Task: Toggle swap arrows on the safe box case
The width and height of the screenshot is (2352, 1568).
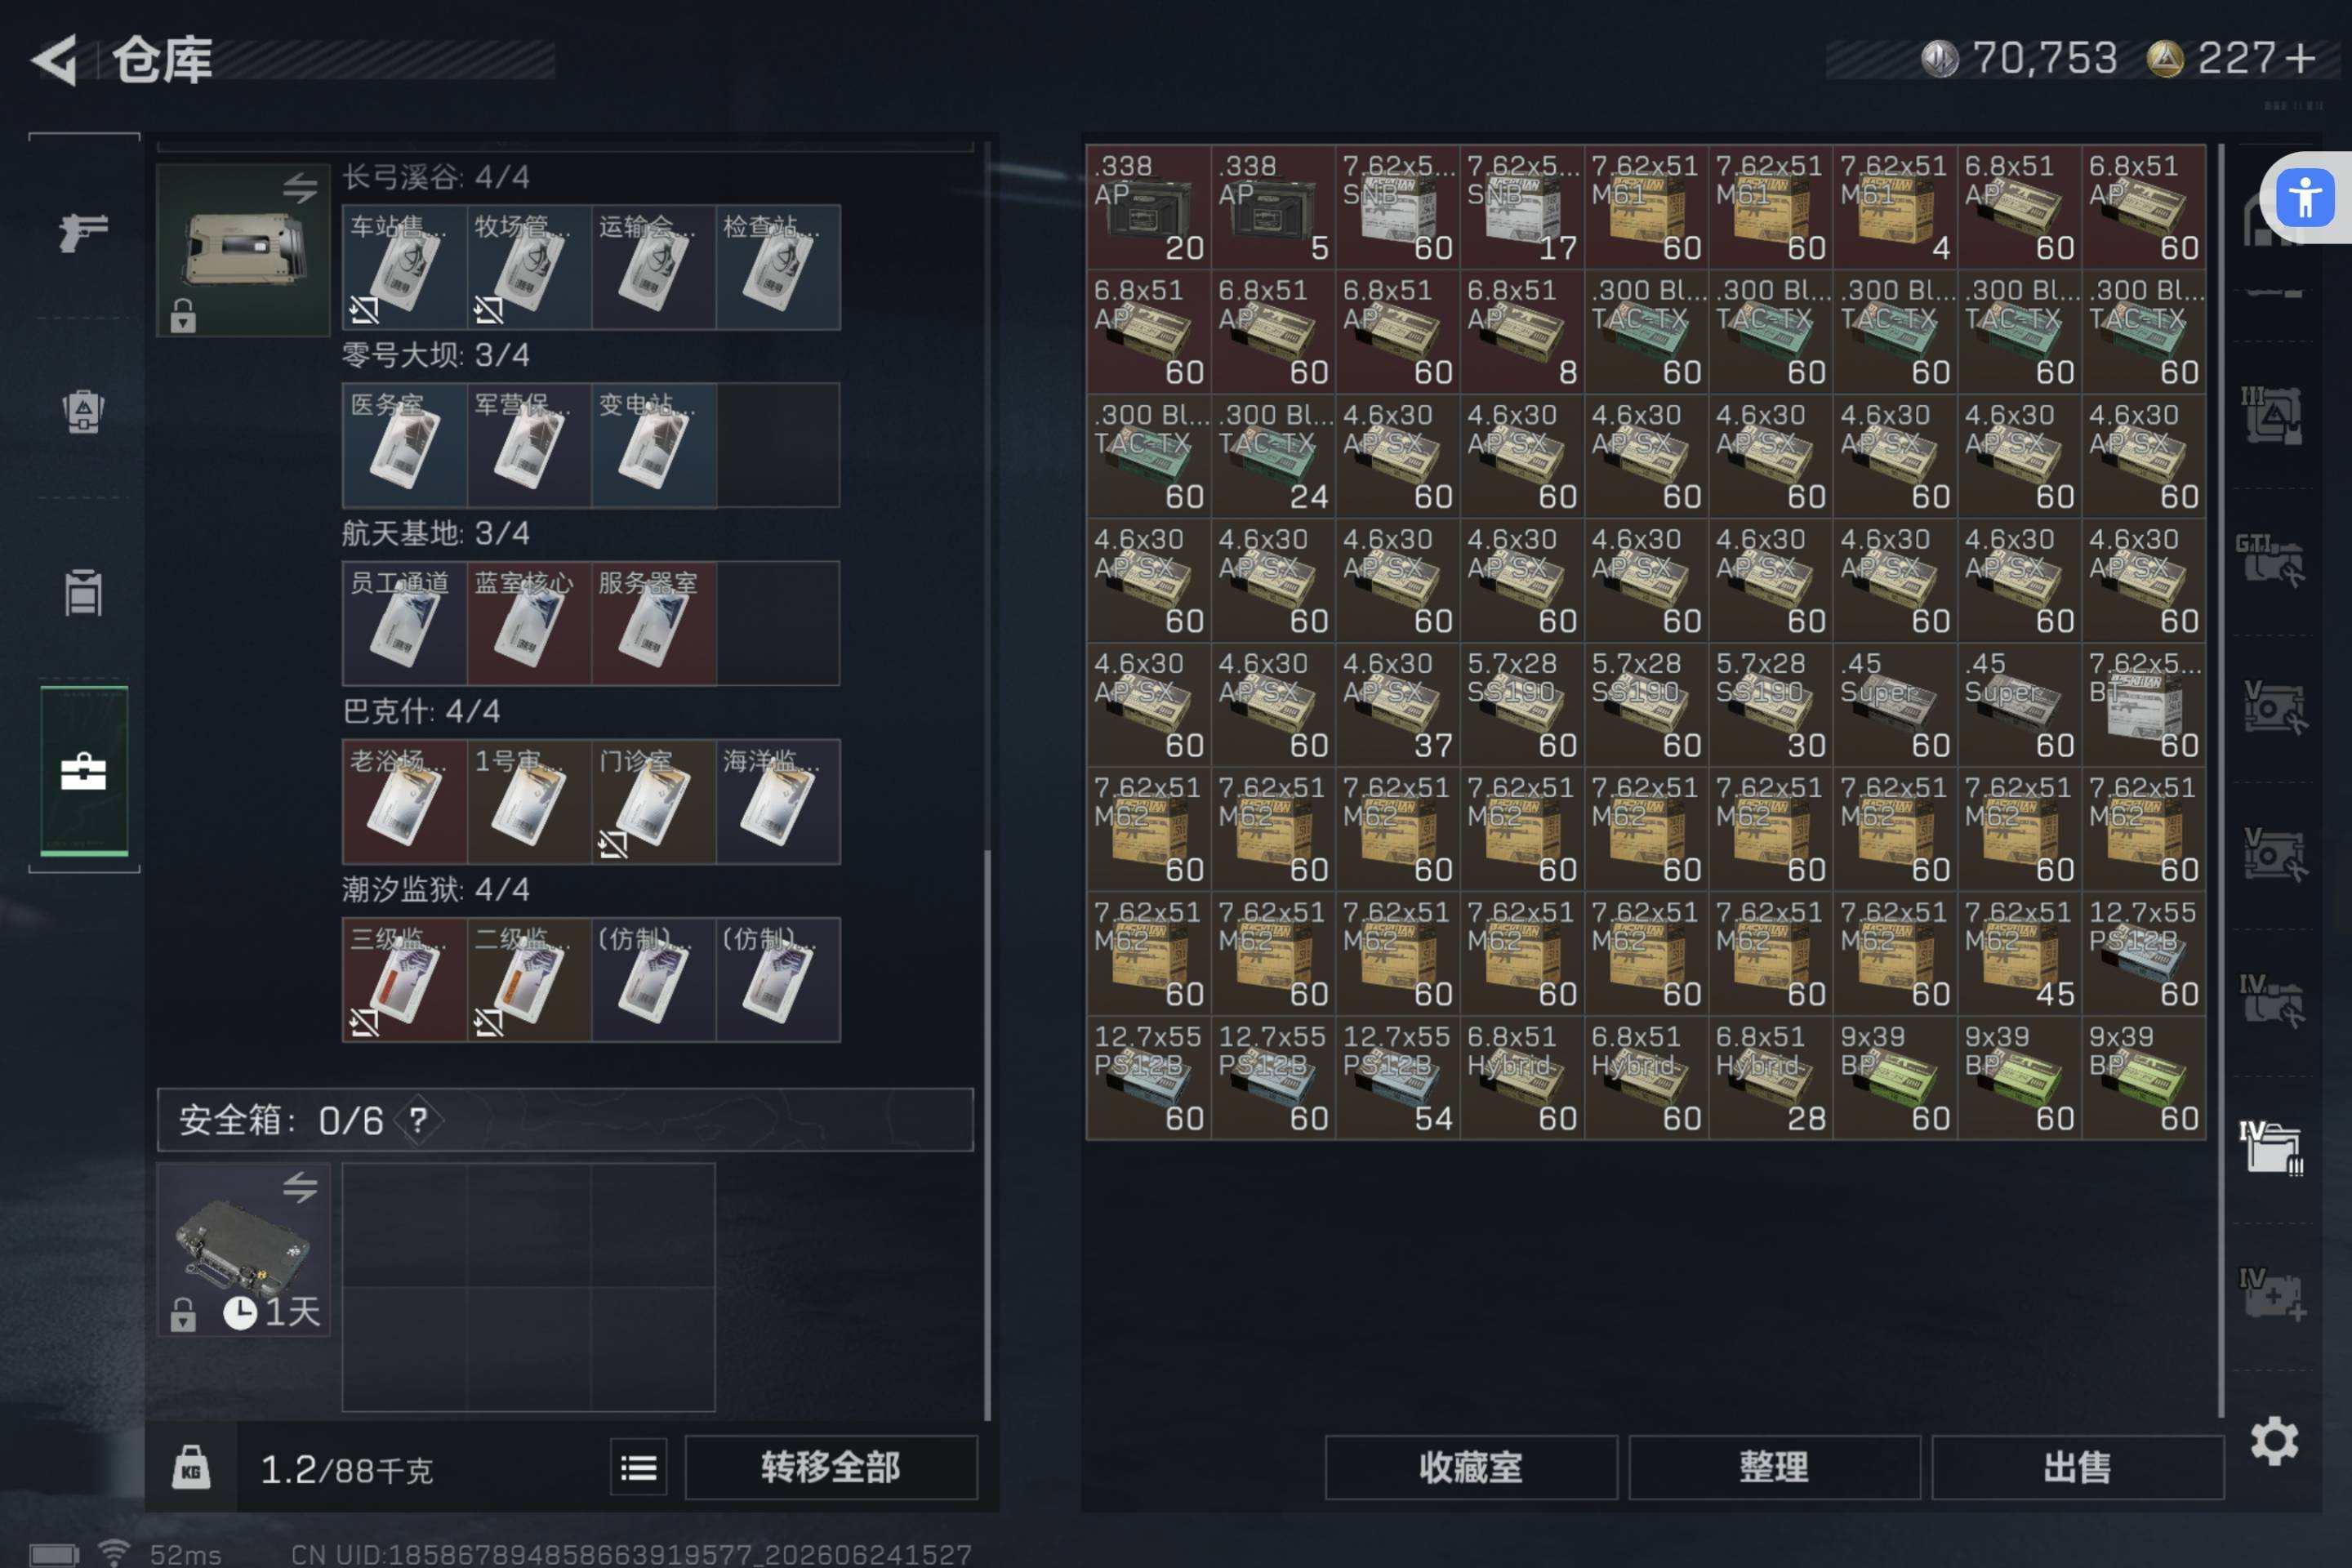Action: point(299,1187)
